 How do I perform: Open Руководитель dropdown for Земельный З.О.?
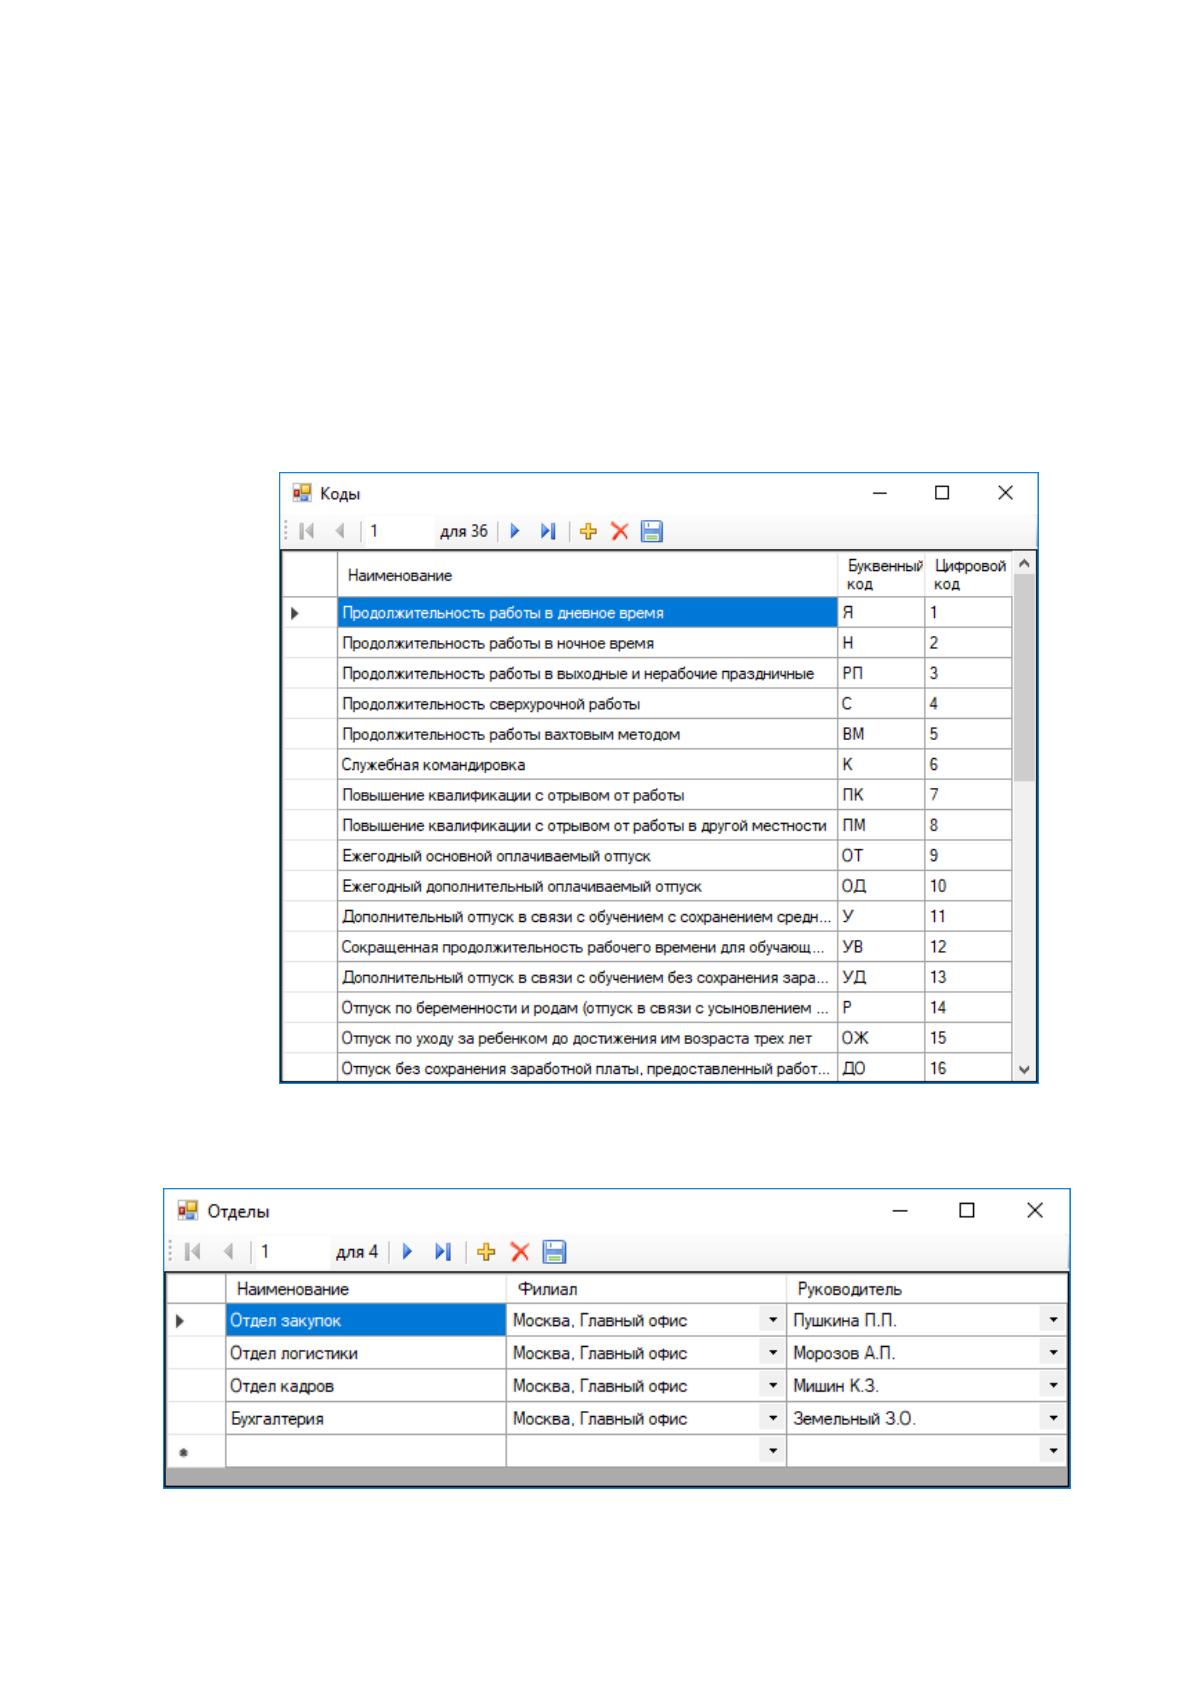pos(1054,1418)
